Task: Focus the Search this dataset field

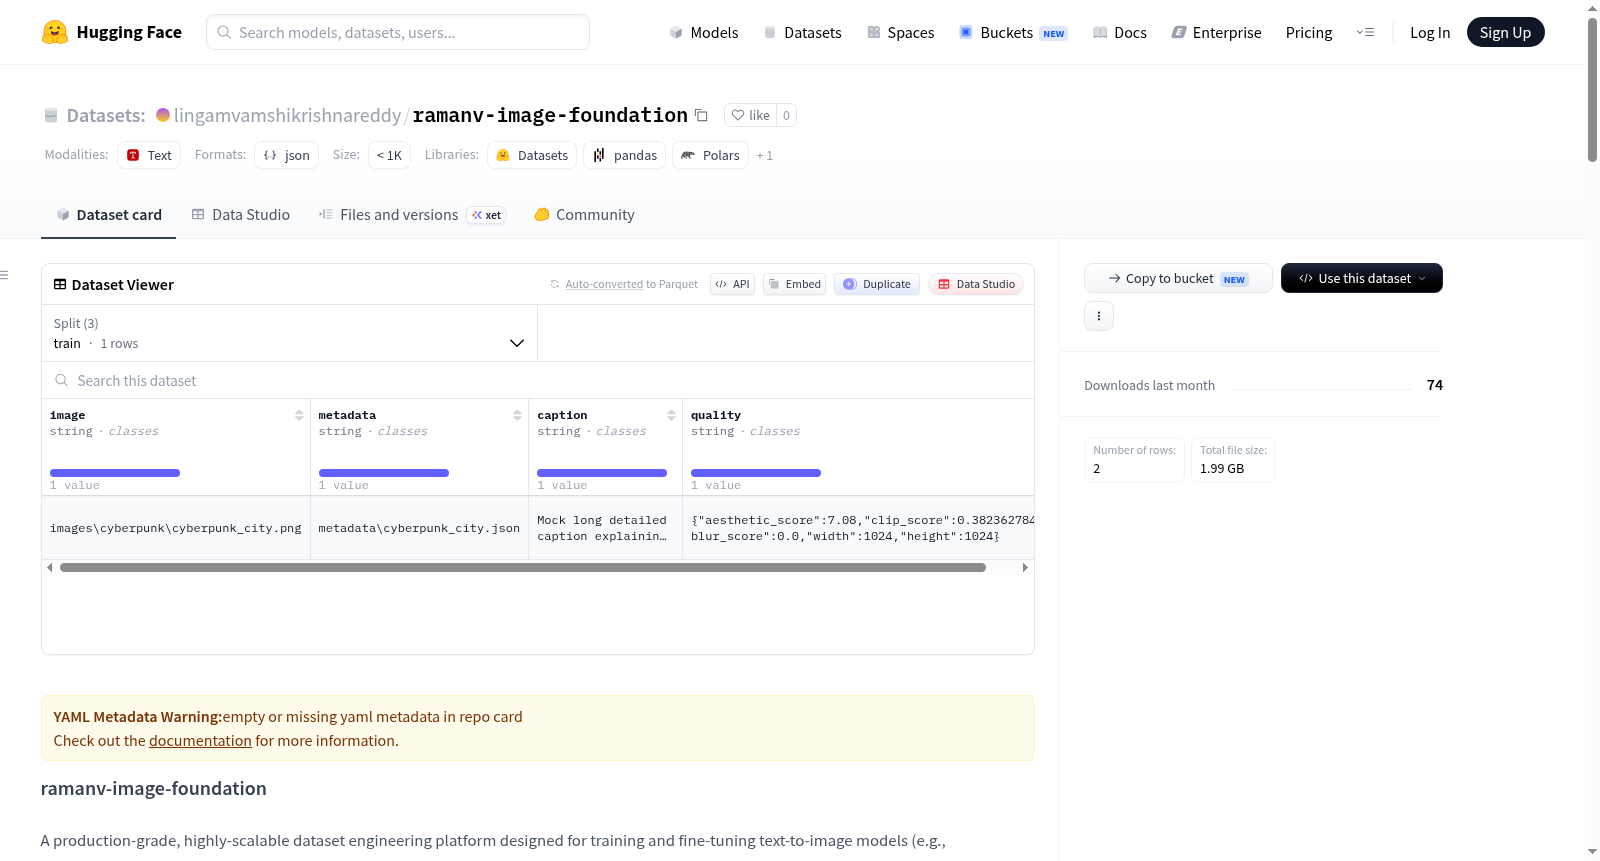Action: [538, 380]
